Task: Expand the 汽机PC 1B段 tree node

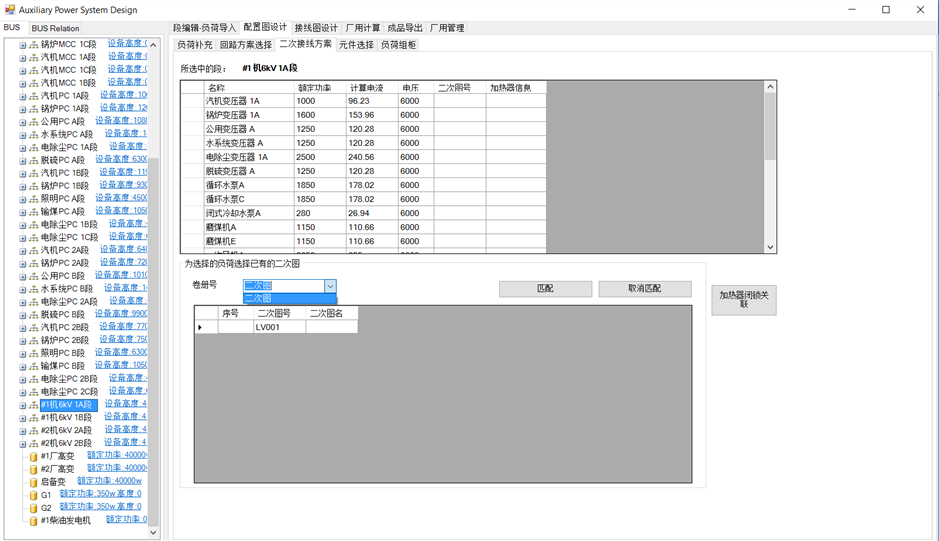Action: click(23, 174)
